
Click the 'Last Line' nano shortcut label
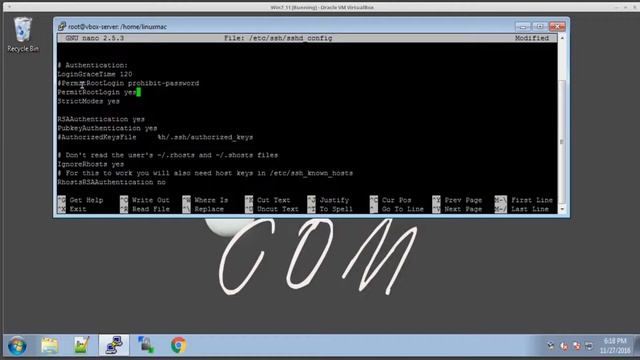pyautogui.click(x=530, y=209)
